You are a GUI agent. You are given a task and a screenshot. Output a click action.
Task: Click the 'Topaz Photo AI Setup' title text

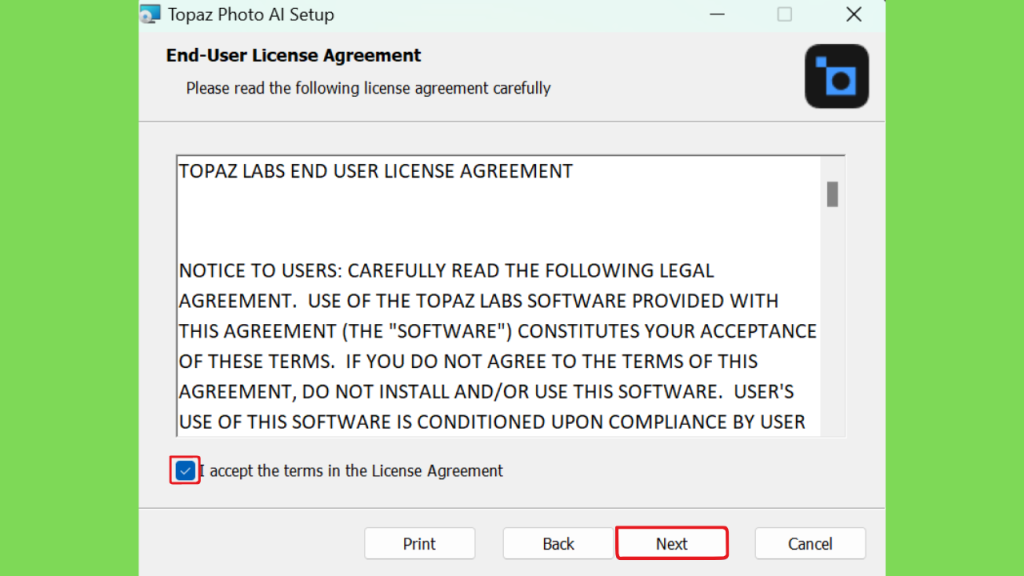pyautogui.click(x=251, y=14)
